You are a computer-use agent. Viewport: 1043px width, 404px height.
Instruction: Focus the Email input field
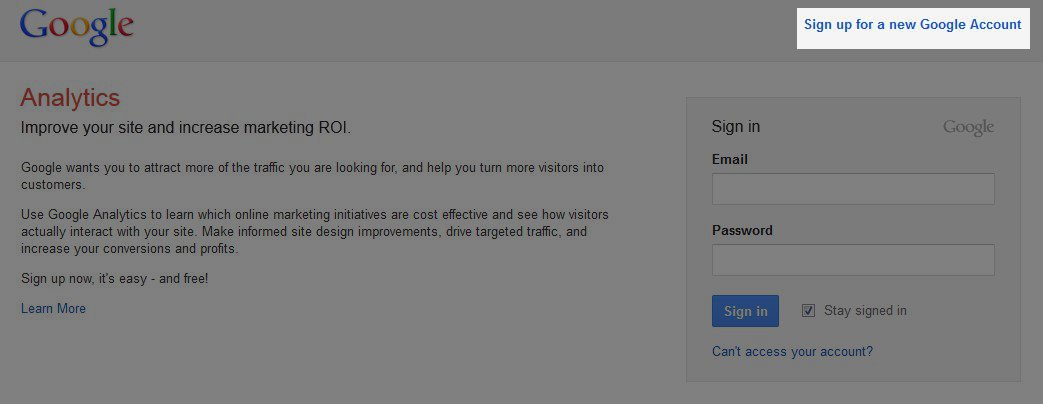coord(852,189)
